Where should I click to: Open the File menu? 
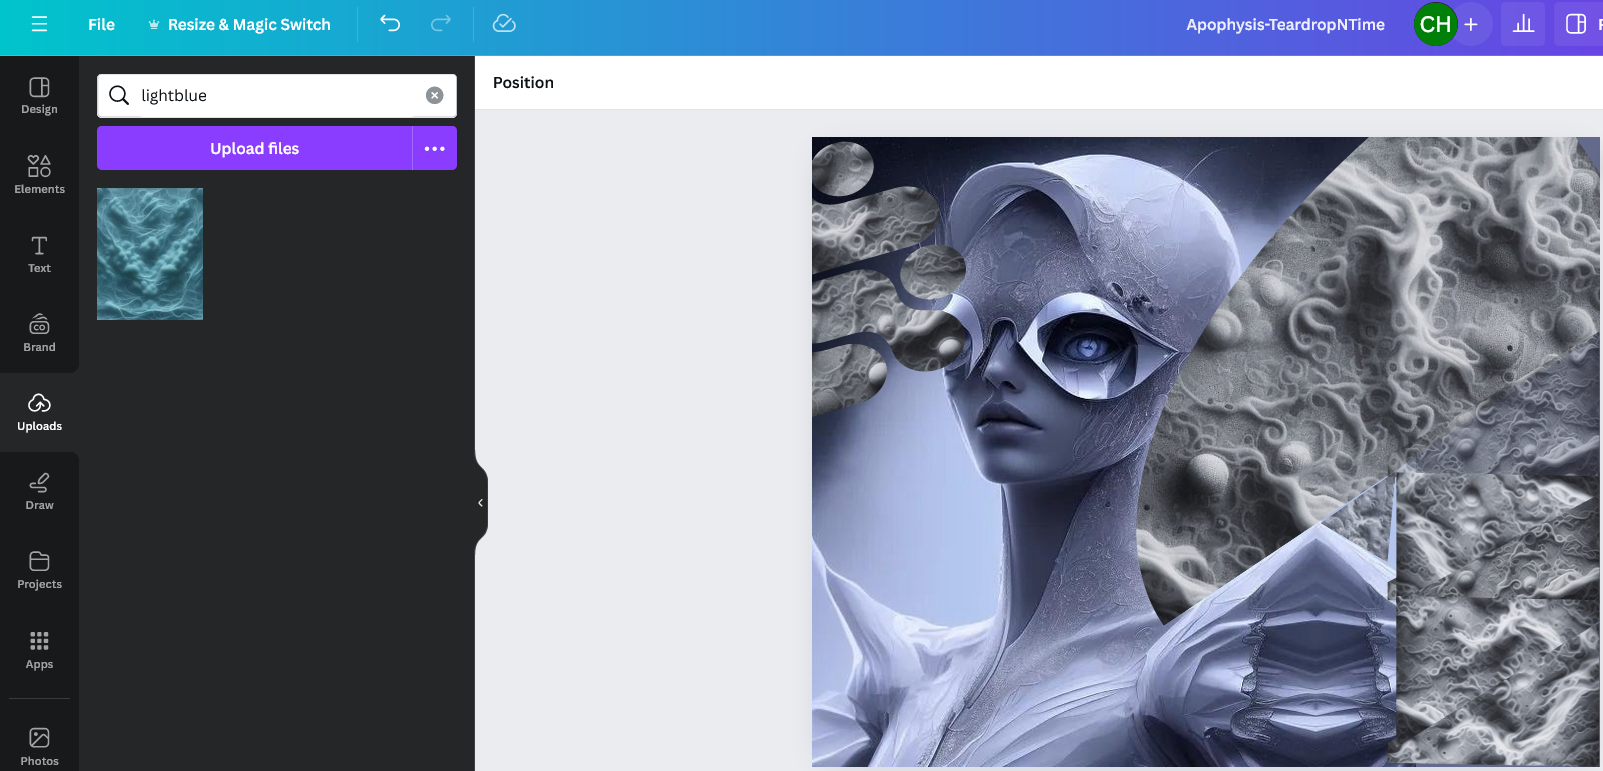point(101,24)
